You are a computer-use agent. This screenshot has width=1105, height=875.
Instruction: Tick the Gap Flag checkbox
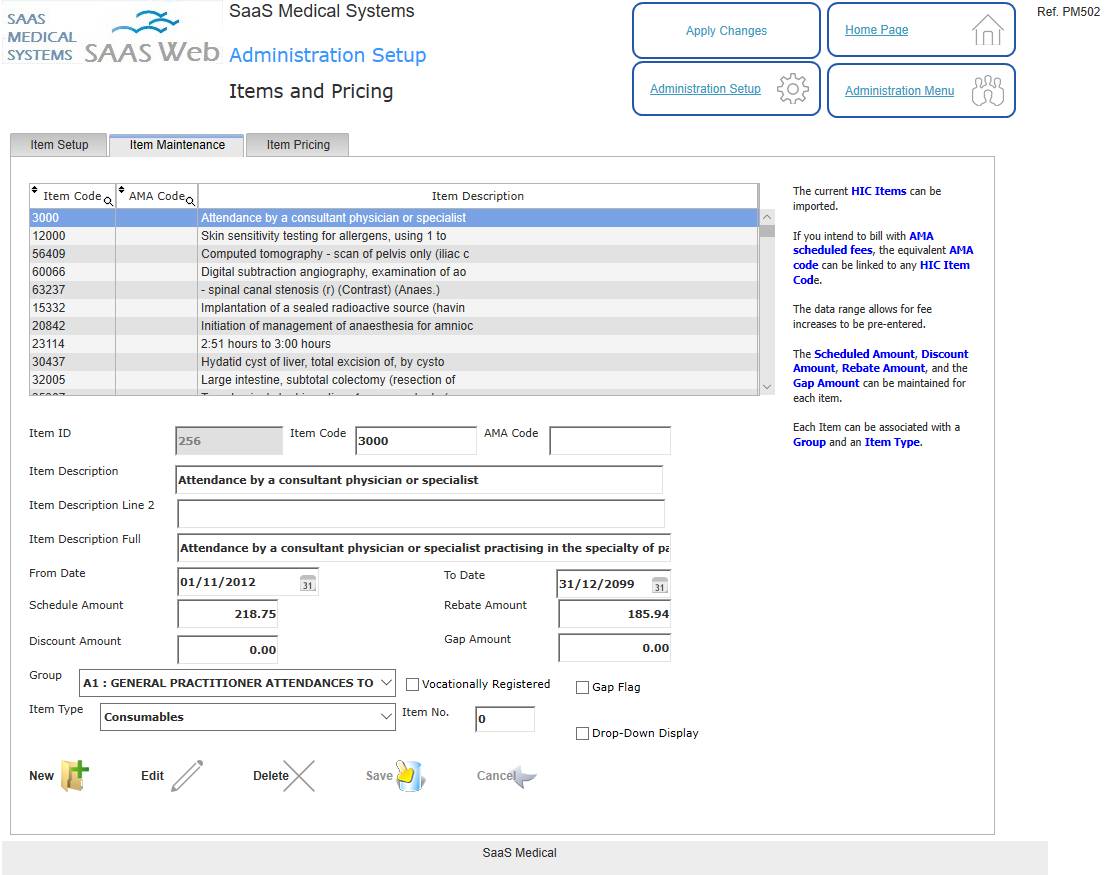tap(583, 688)
